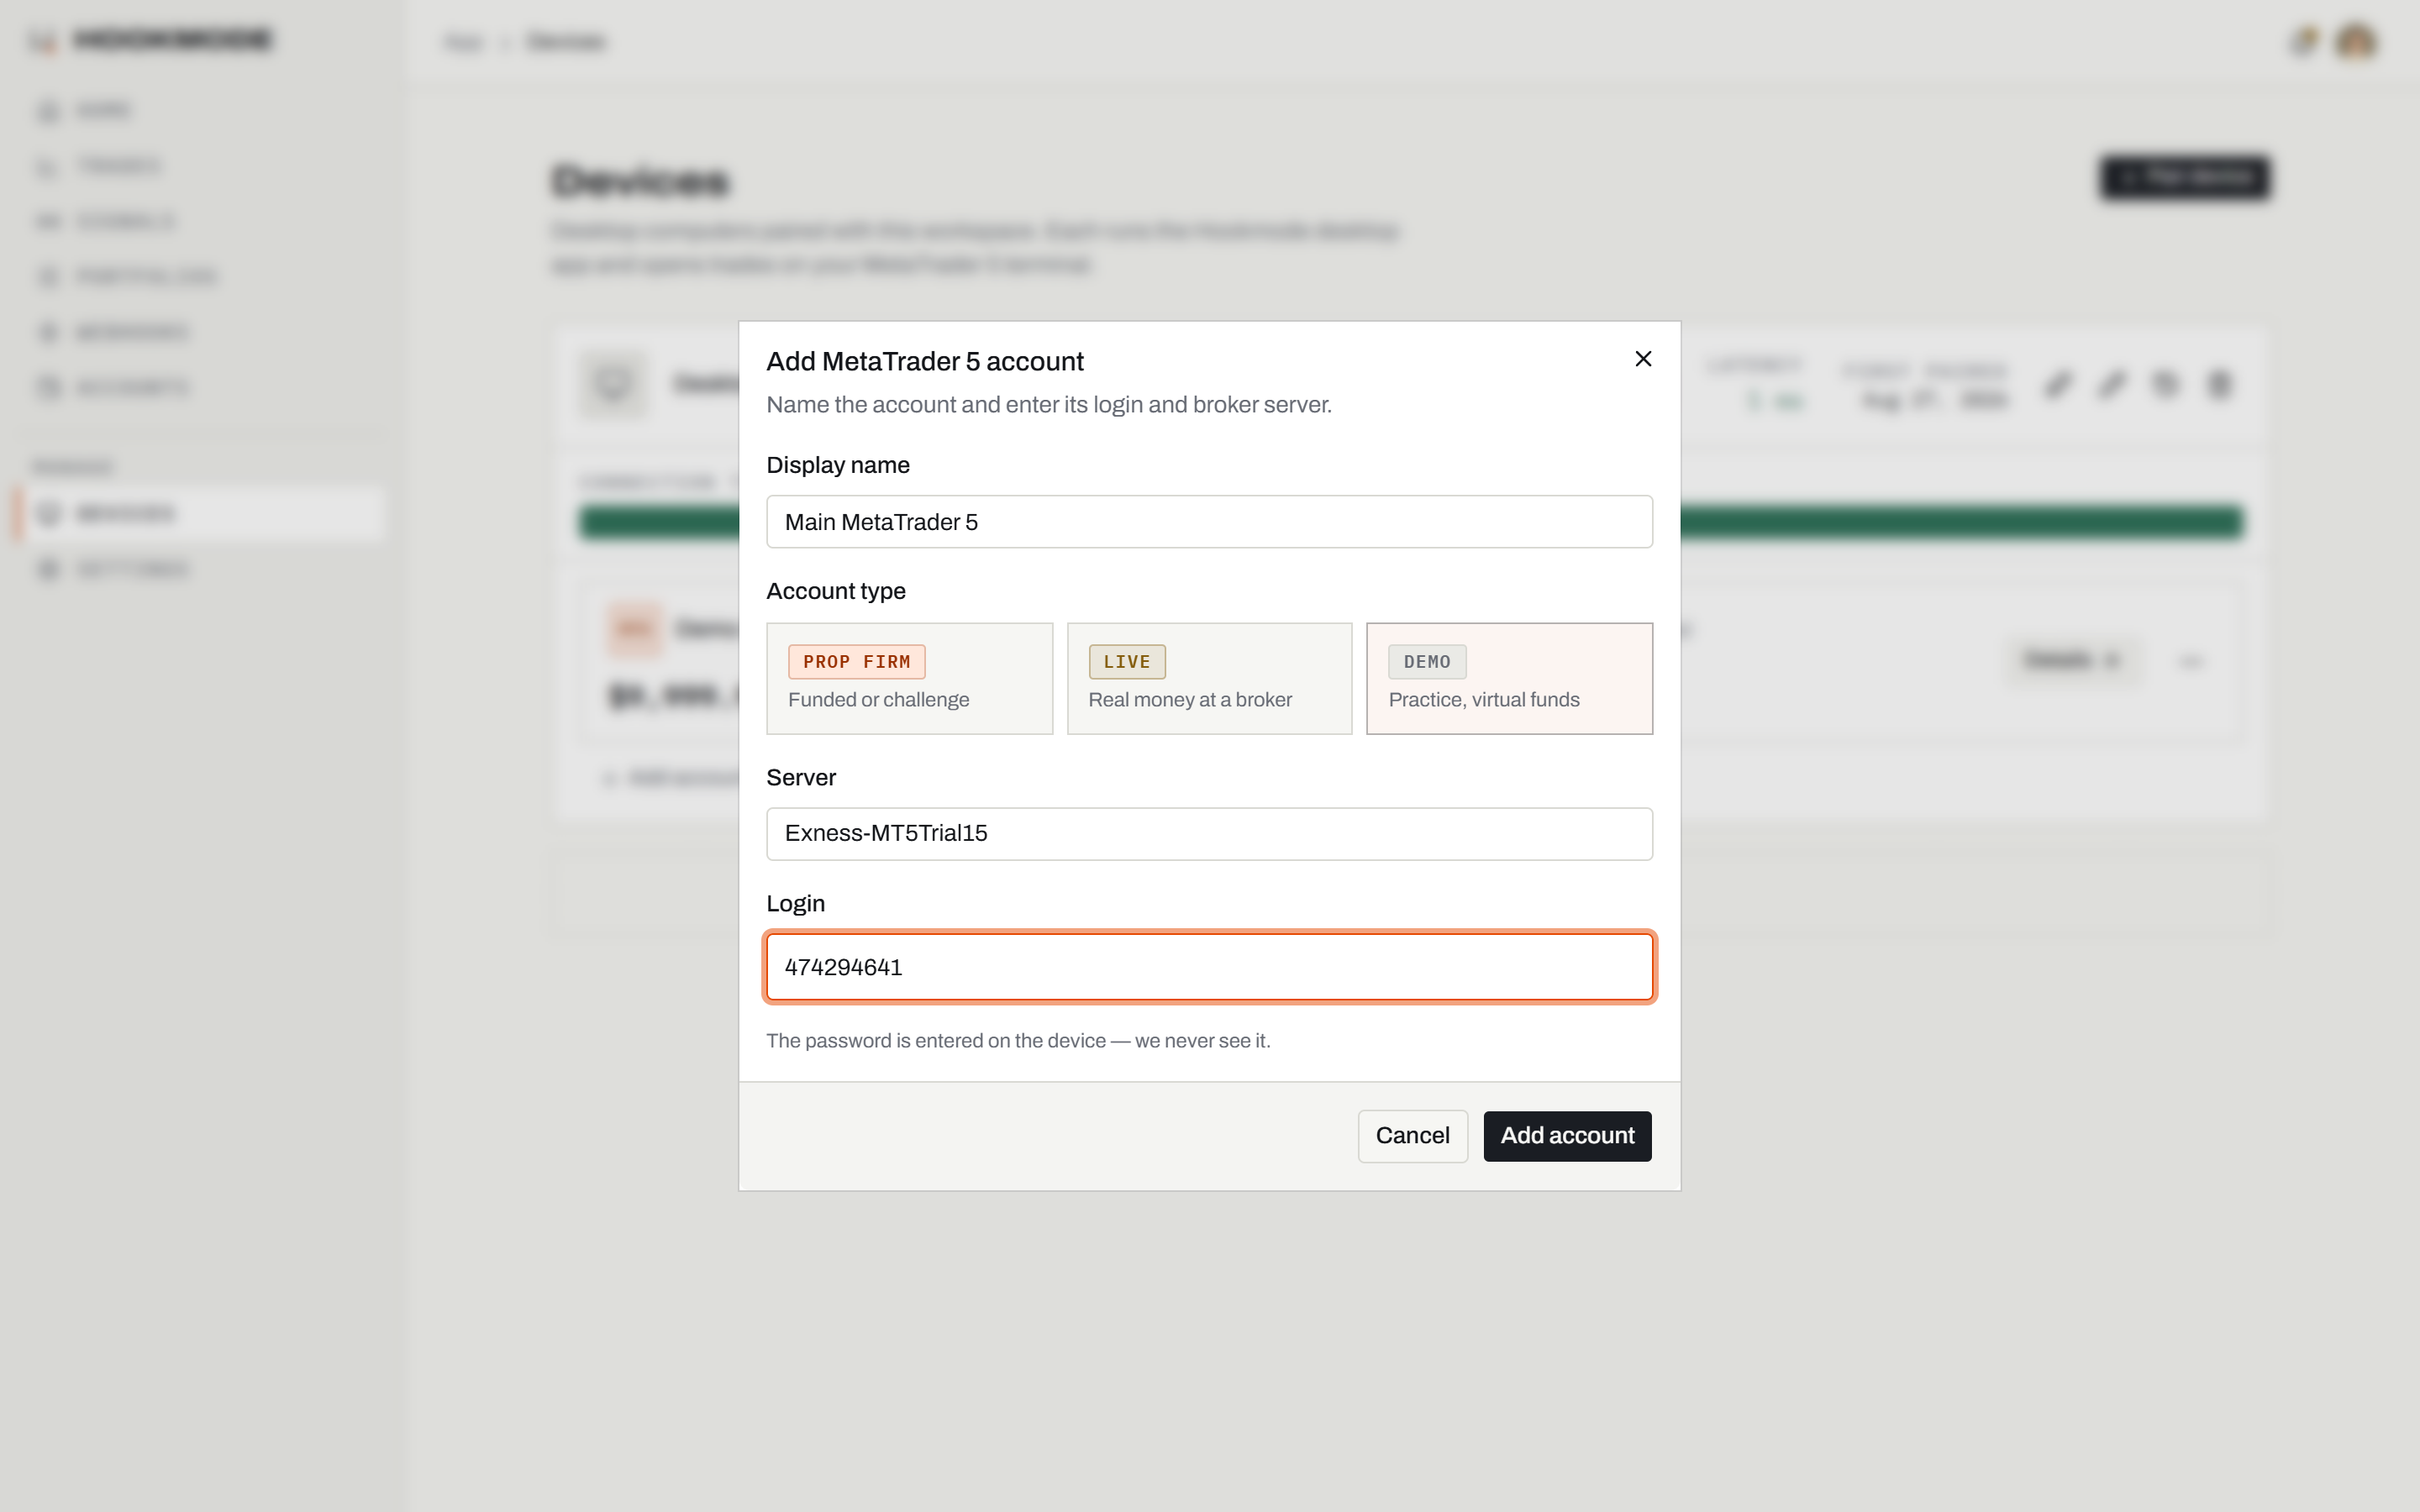Image resolution: width=2420 pixels, height=1512 pixels.
Task: Click the Display name input field
Action: (1209, 521)
